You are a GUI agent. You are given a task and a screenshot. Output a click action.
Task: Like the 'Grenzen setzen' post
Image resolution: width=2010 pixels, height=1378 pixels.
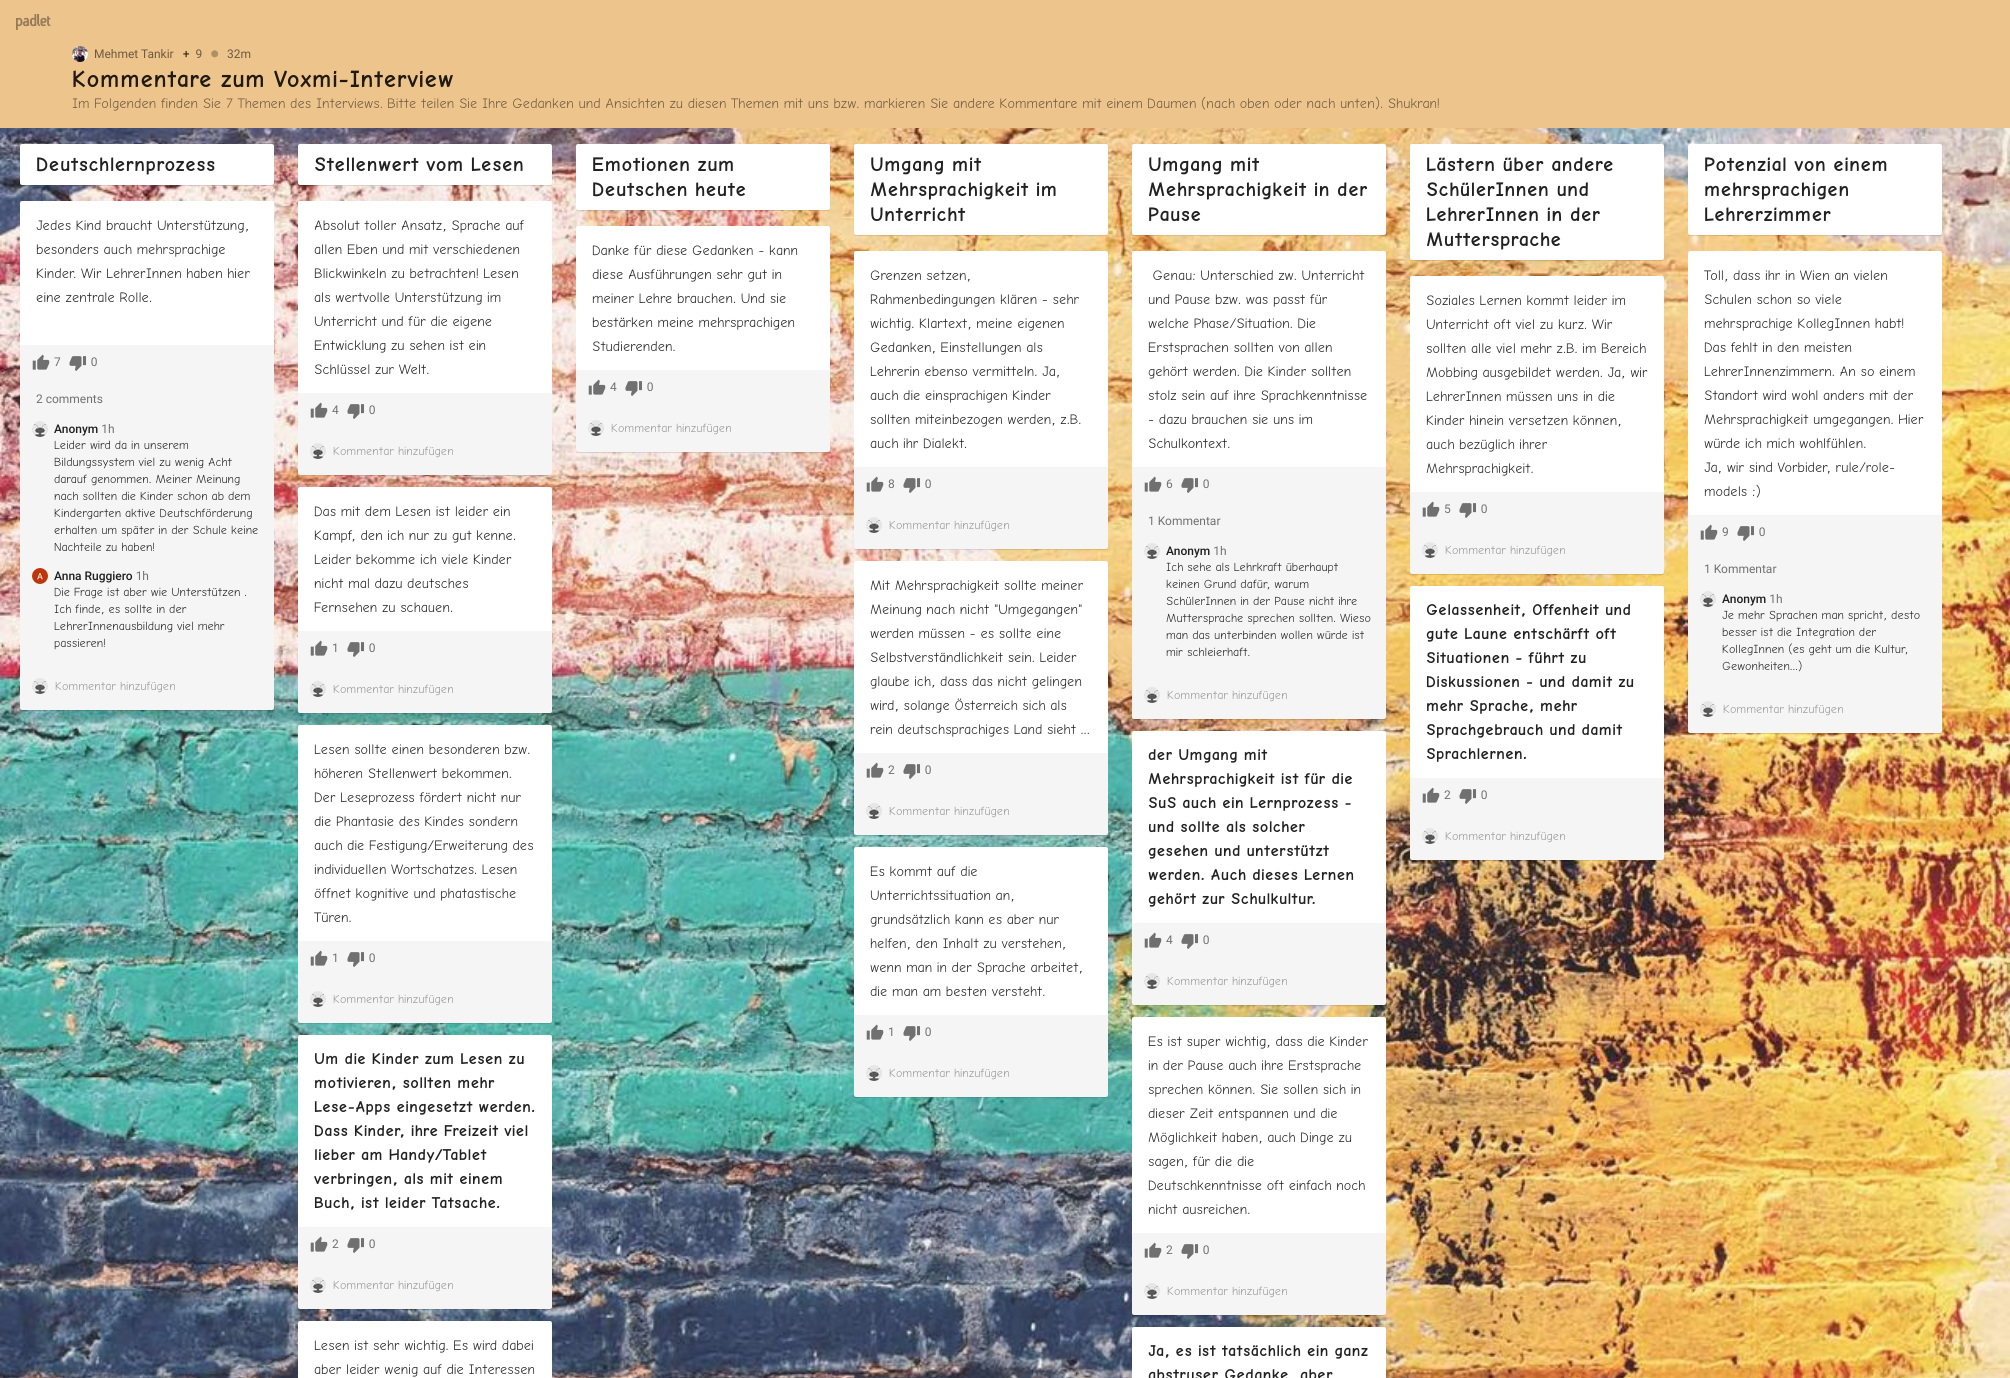point(875,484)
